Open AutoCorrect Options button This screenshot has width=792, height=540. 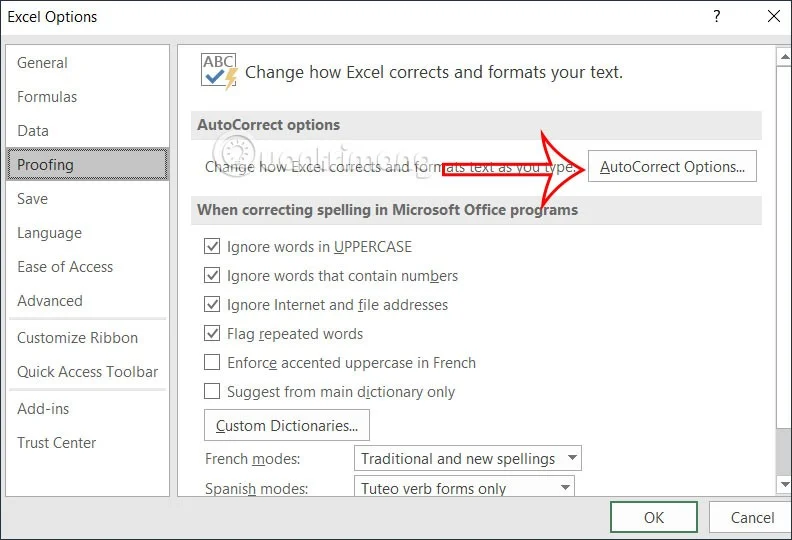672,166
